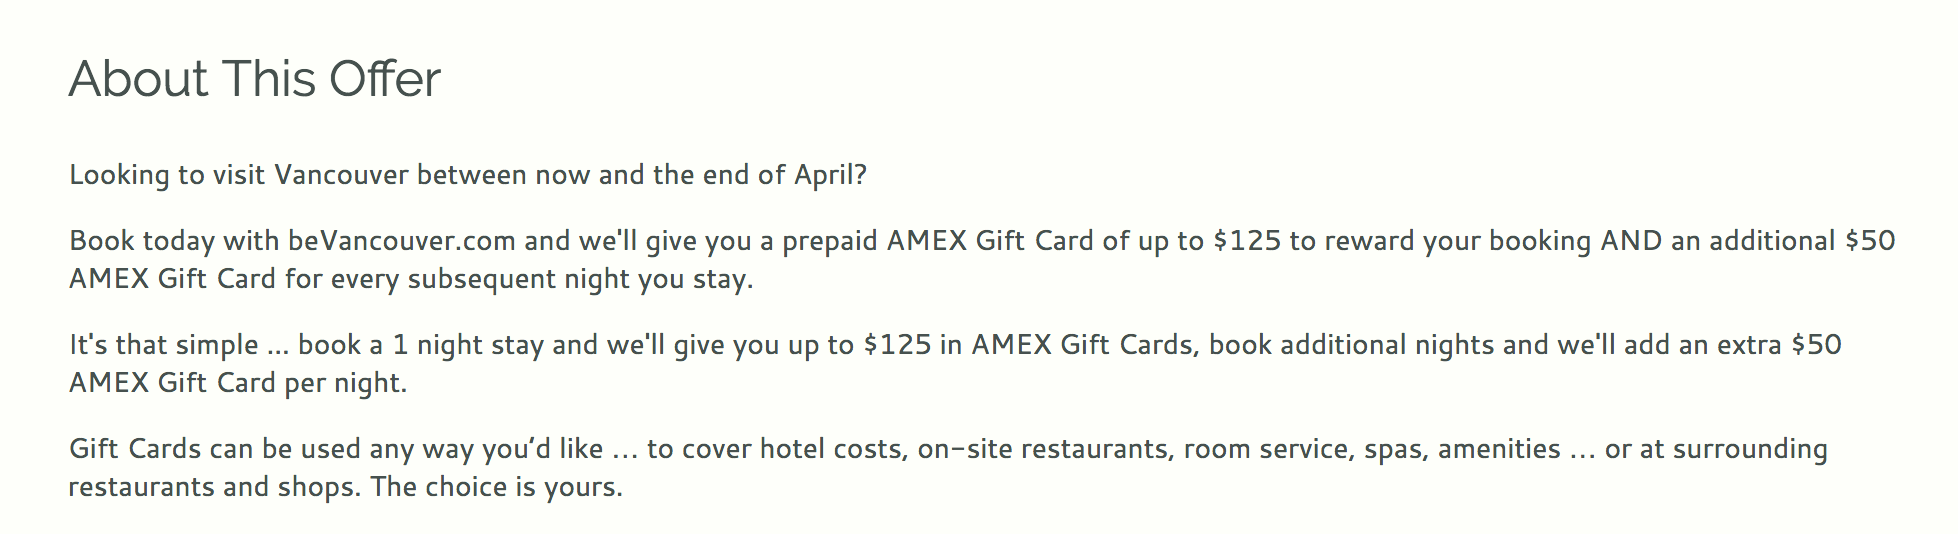This screenshot has width=1958, height=534.
Task: Click "The choice is yours." sentence
Action: coord(497,487)
